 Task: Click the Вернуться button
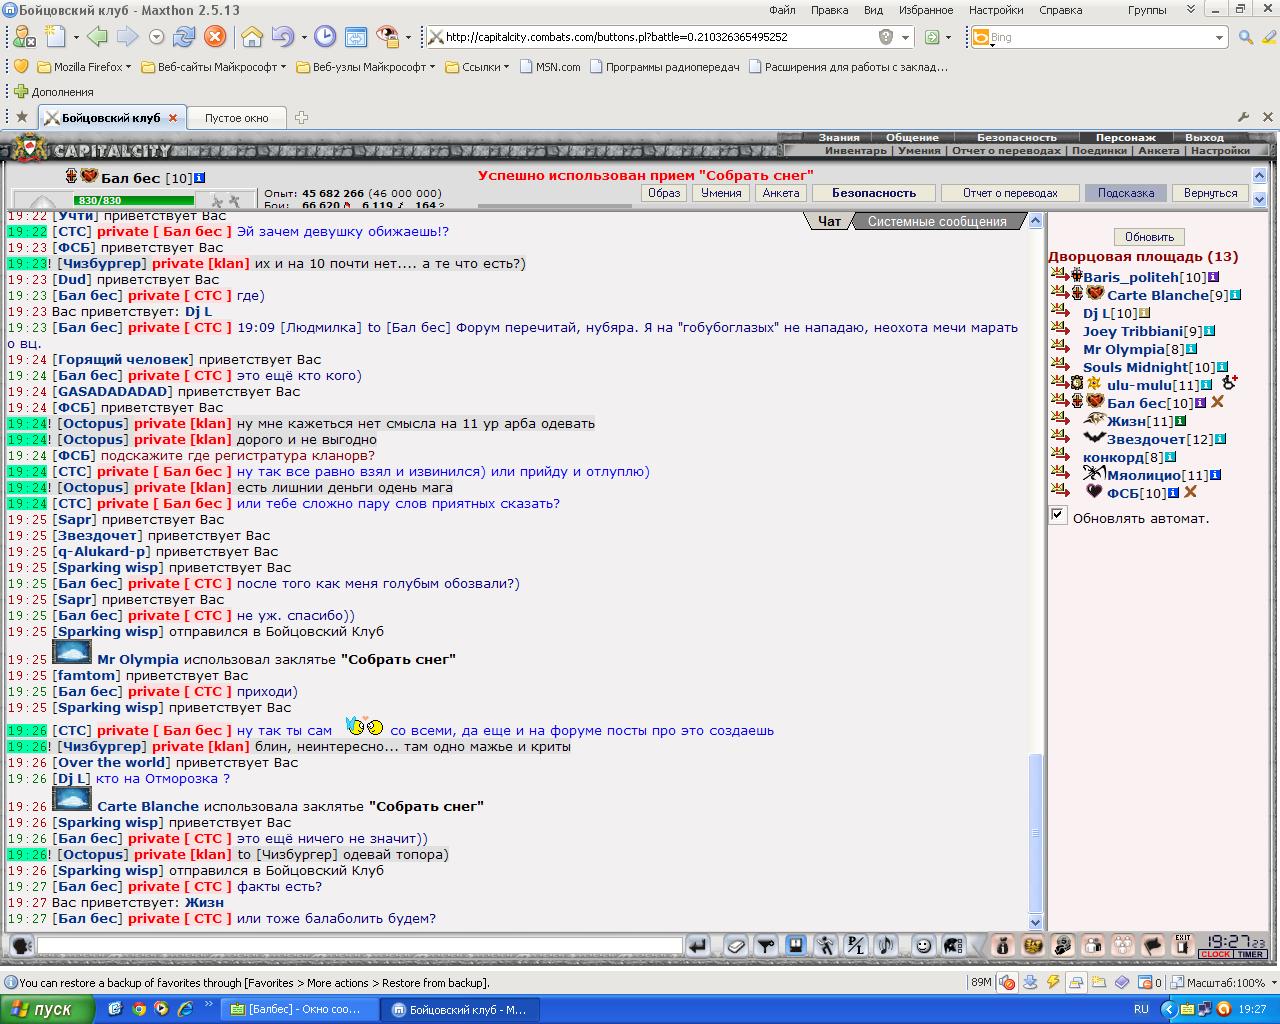pyautogui.click(x=1210, y=193)
